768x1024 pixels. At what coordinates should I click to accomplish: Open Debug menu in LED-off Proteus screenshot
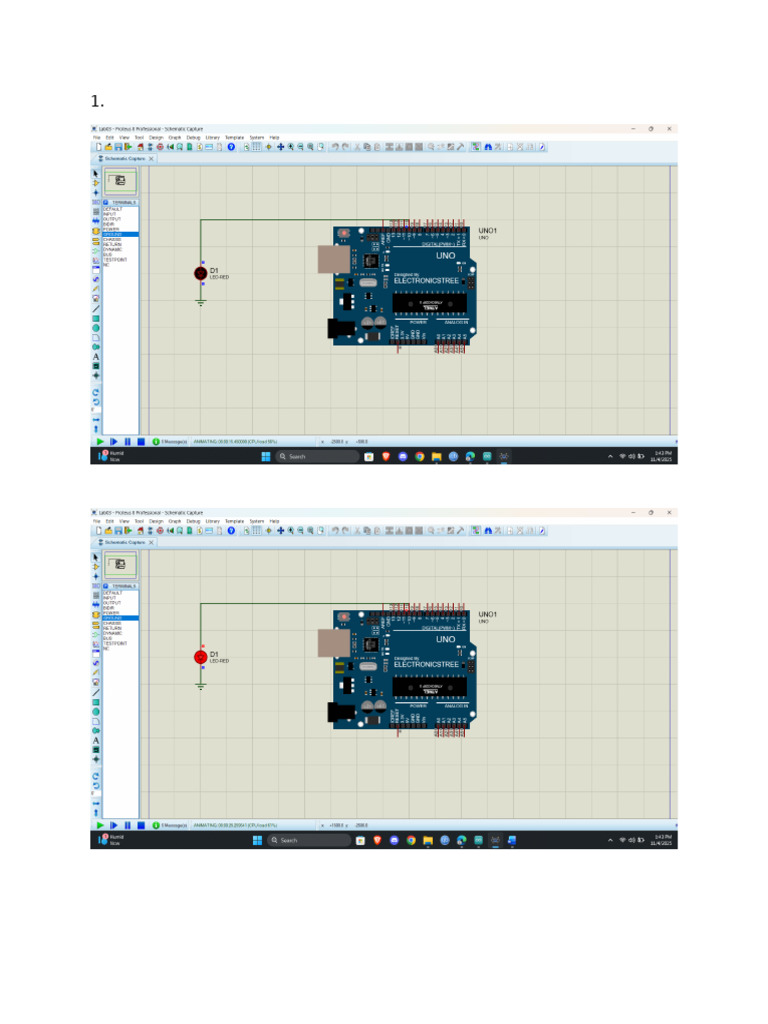[193, 137]
